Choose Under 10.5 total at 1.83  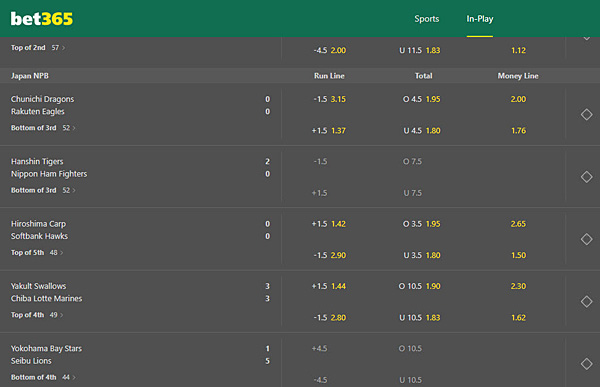click(x=420, y=318)
